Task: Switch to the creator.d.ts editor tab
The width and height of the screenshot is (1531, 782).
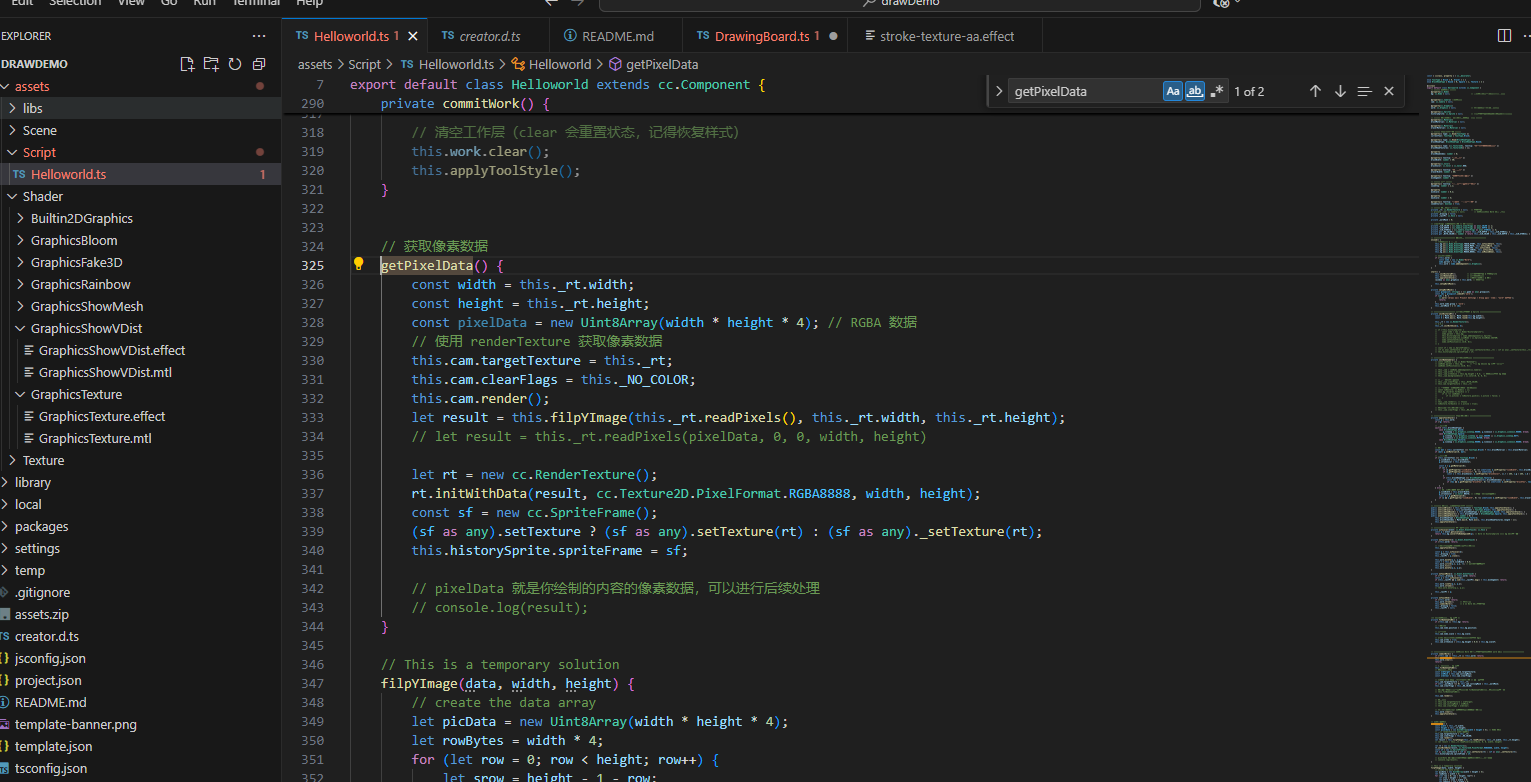Action: [490, 36]
